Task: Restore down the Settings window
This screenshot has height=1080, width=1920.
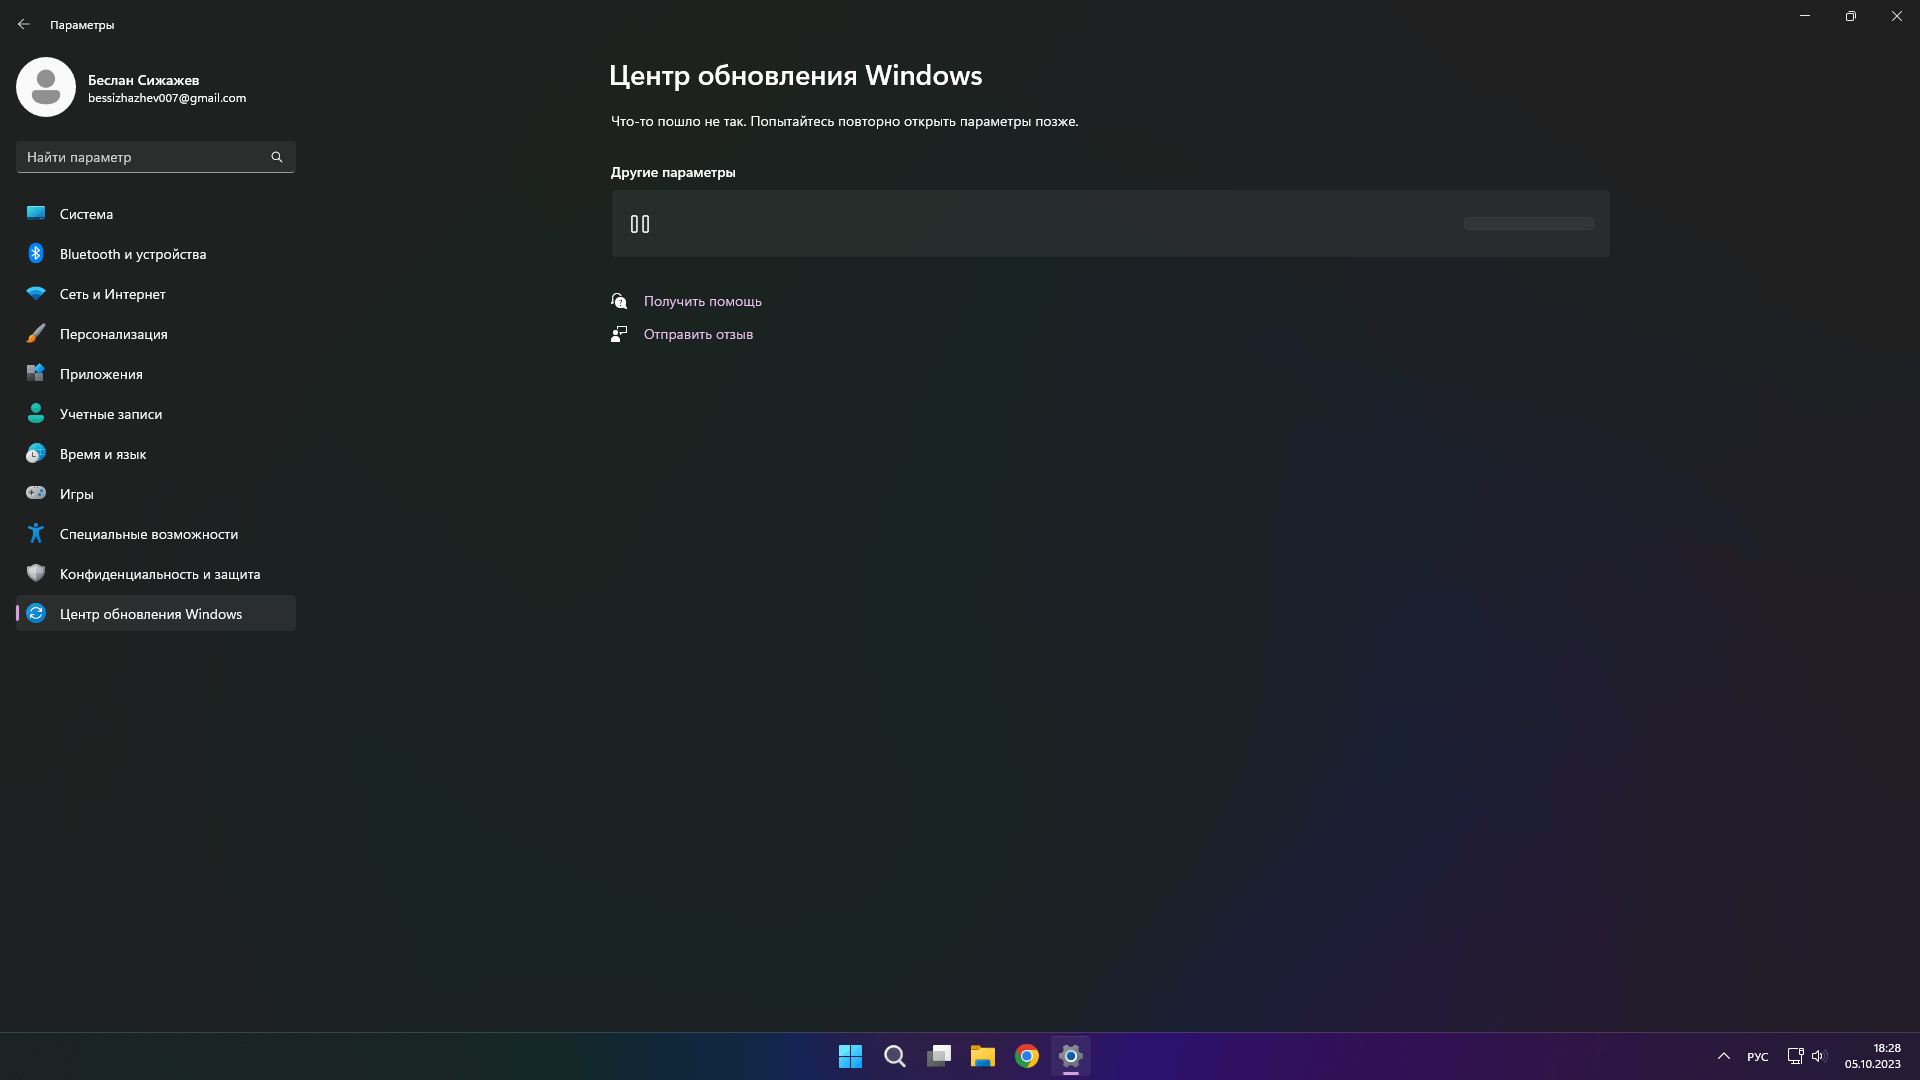Action: click(x=1851, y=16)
